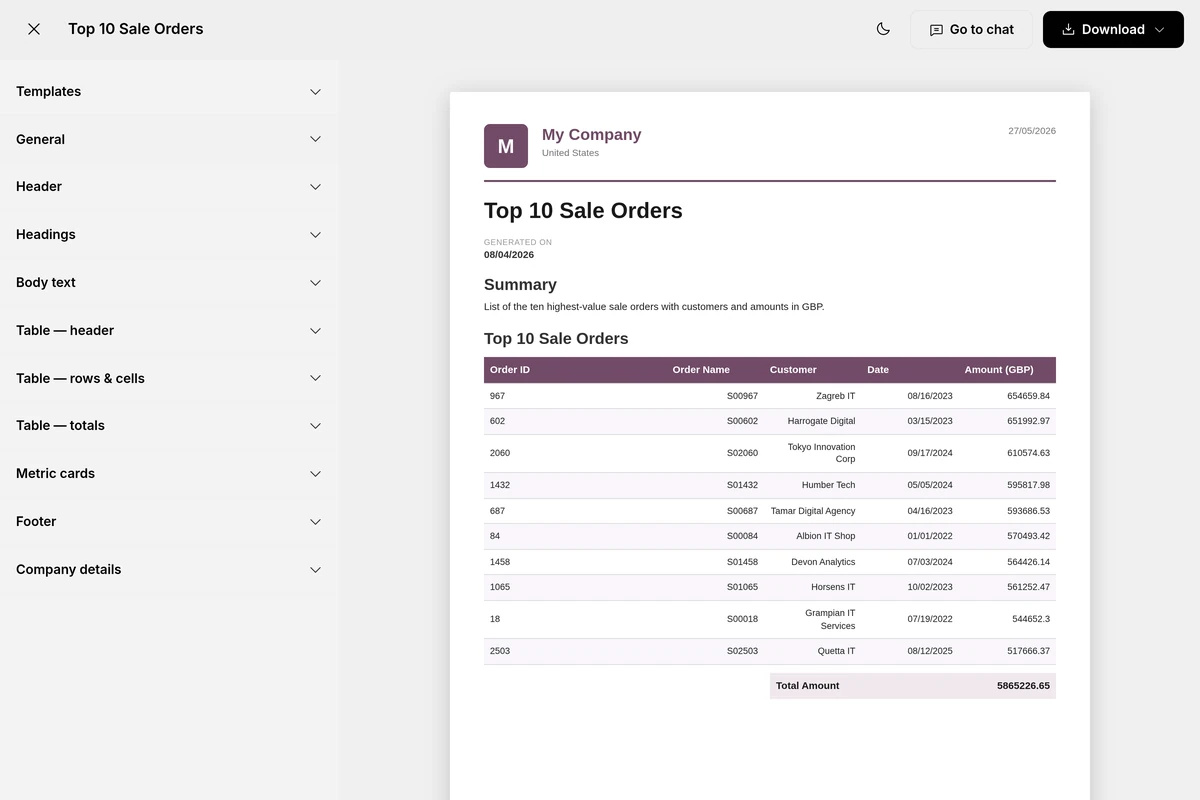Click the Download button

pos(1113,29)
